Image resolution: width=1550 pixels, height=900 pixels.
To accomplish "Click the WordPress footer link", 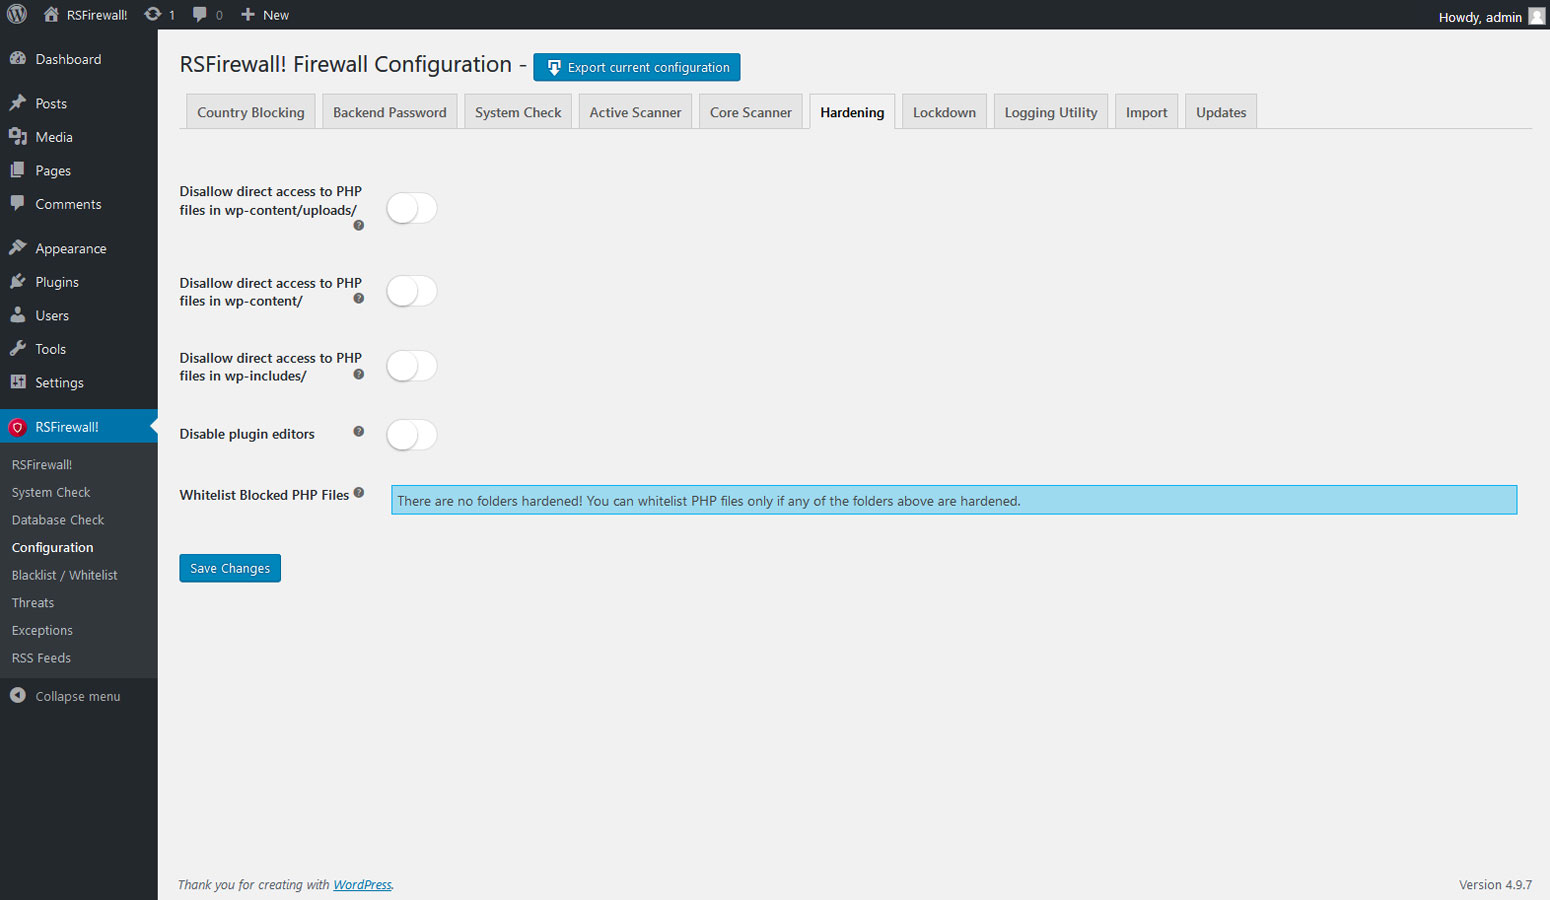I will 362,885.
